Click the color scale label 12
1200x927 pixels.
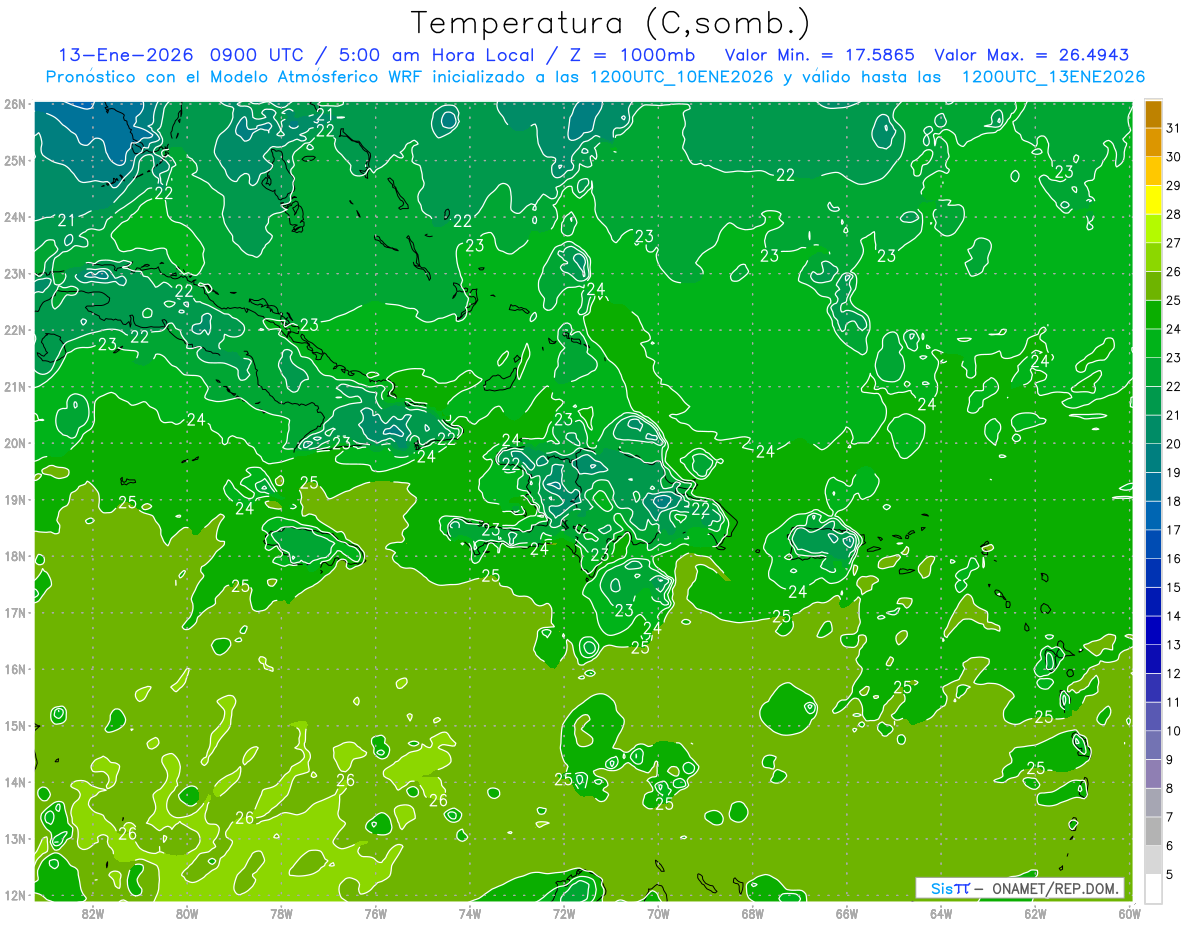coord(1173,673)
